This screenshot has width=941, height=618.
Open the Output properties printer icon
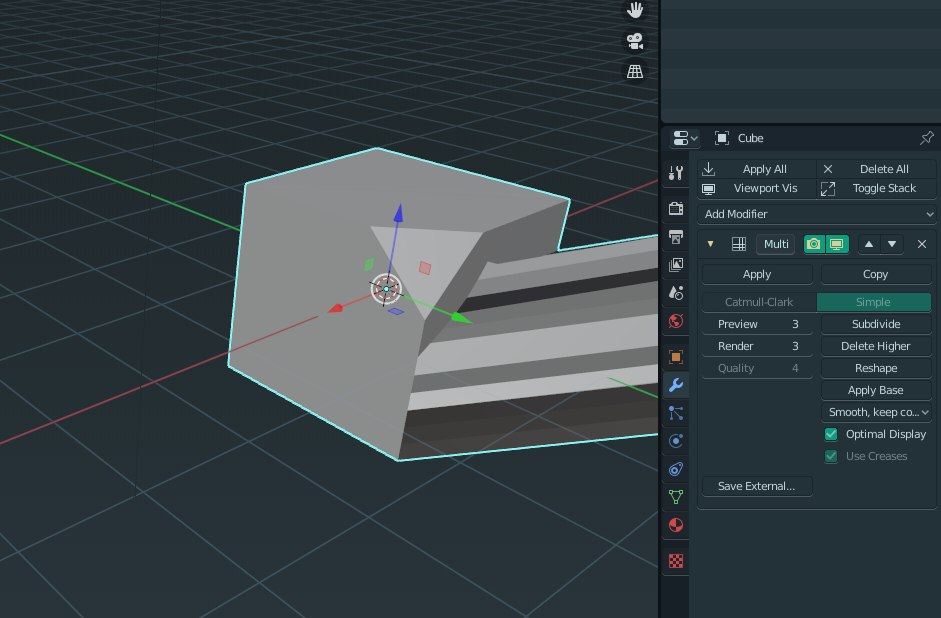tap(676, 237)
